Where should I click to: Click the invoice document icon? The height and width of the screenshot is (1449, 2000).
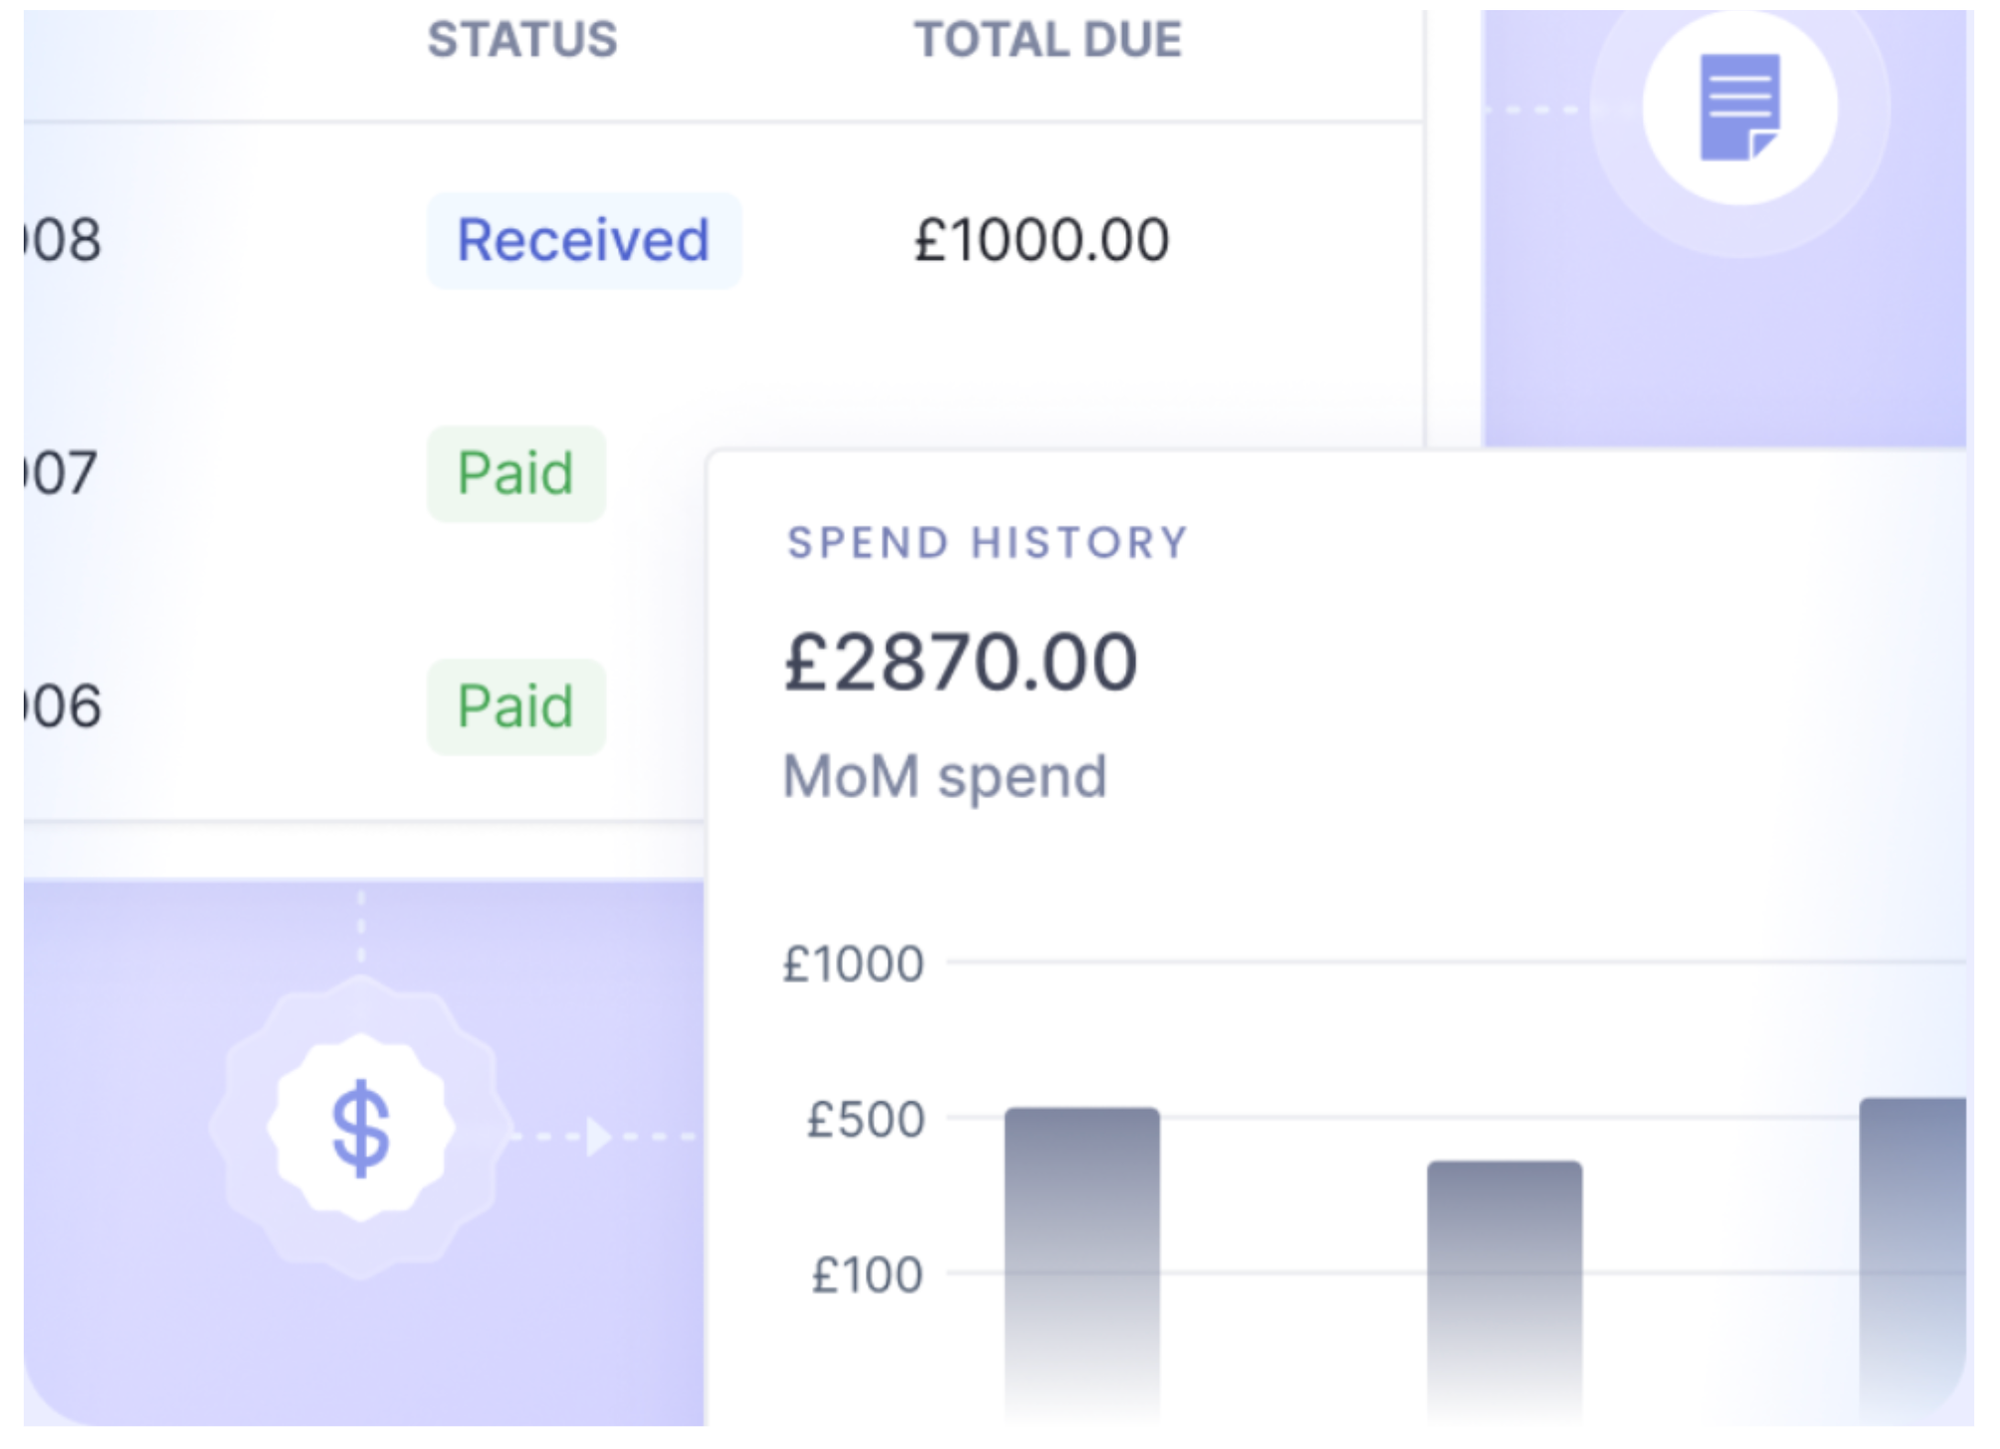[x=1740, y=107]
